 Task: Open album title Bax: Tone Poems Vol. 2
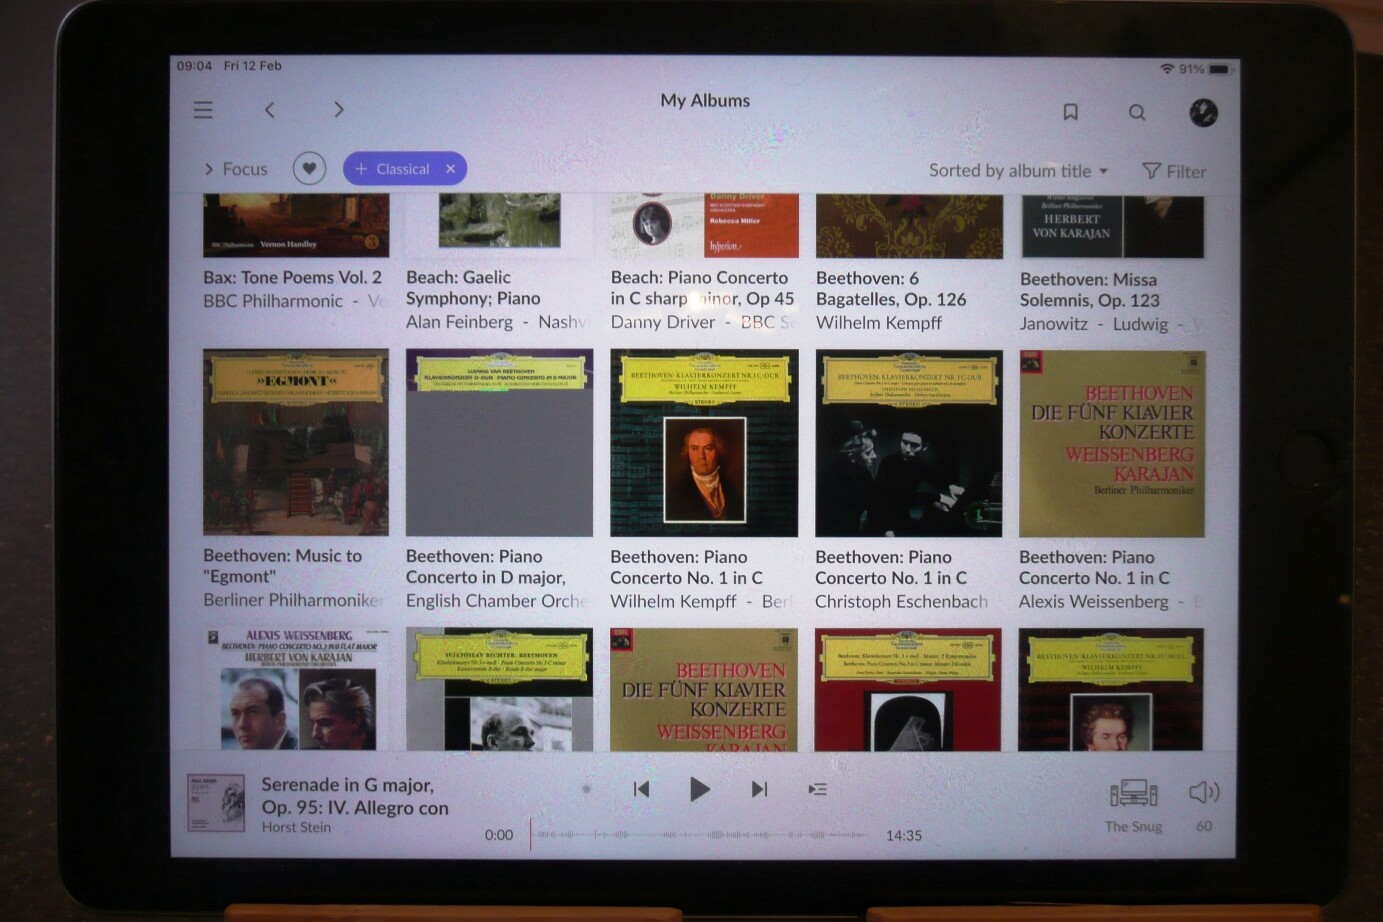[292, 277]
